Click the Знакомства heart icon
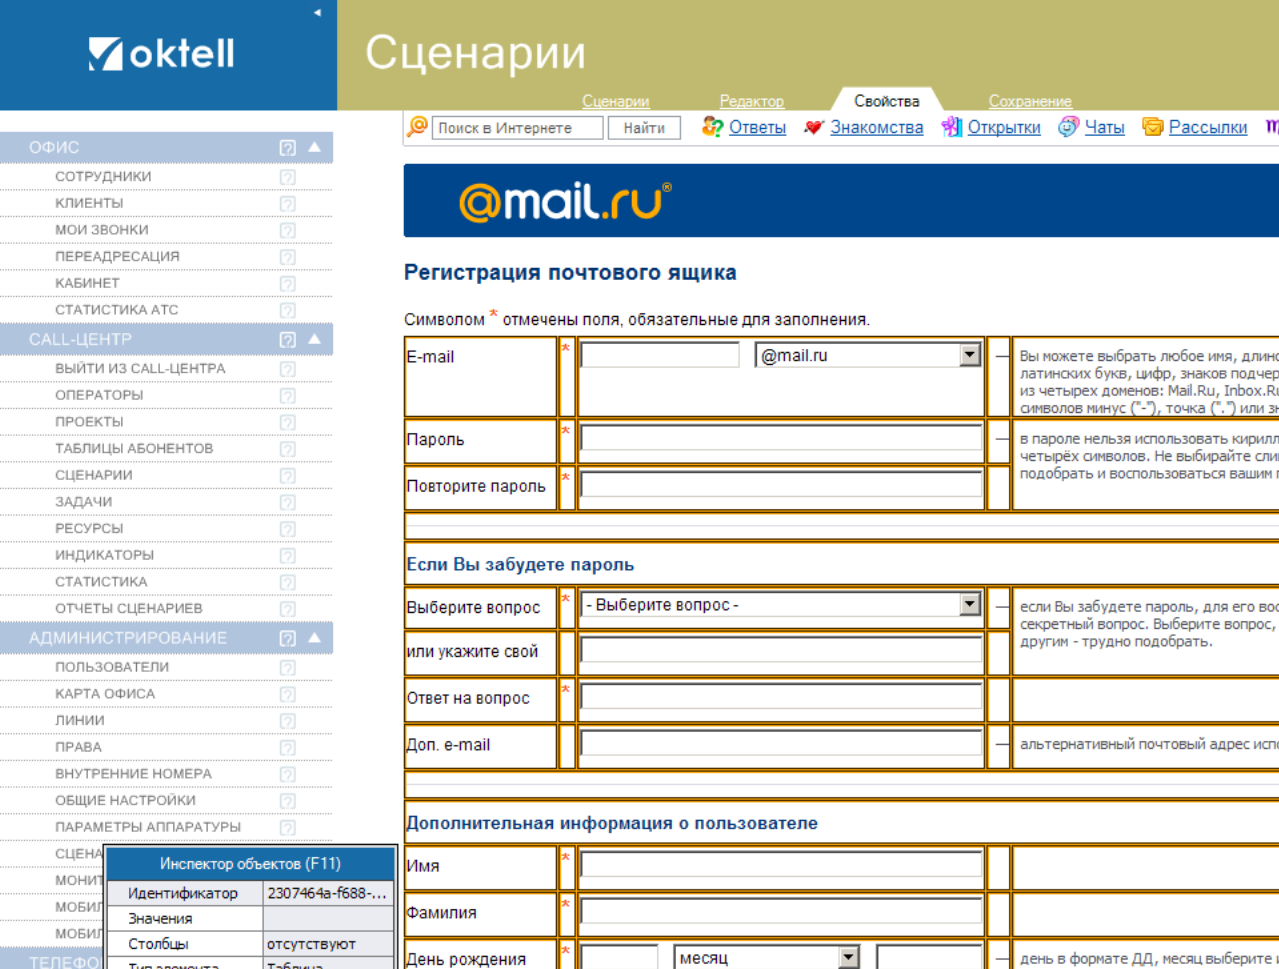Image resolution: width=1279 pixels, height=969 pixels. 814,127
